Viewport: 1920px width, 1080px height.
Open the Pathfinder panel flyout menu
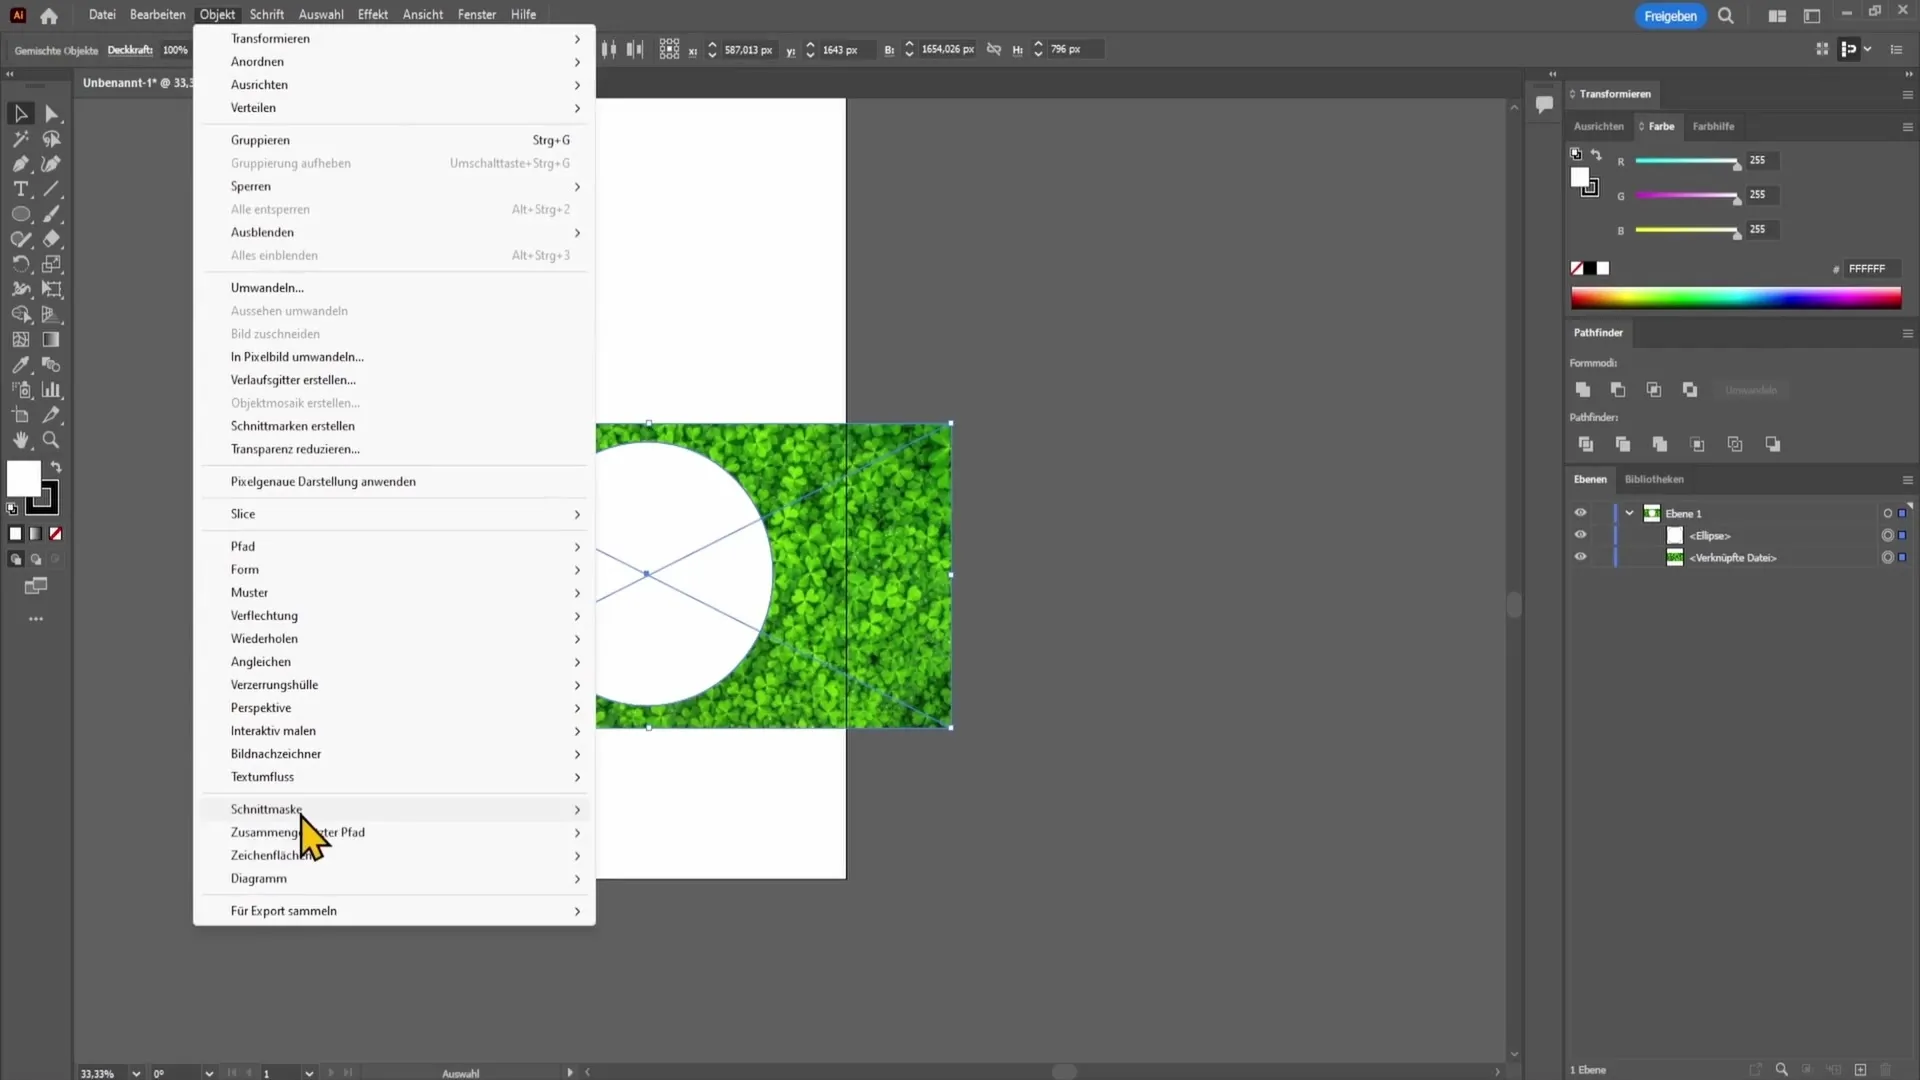tap(1907, 333)
